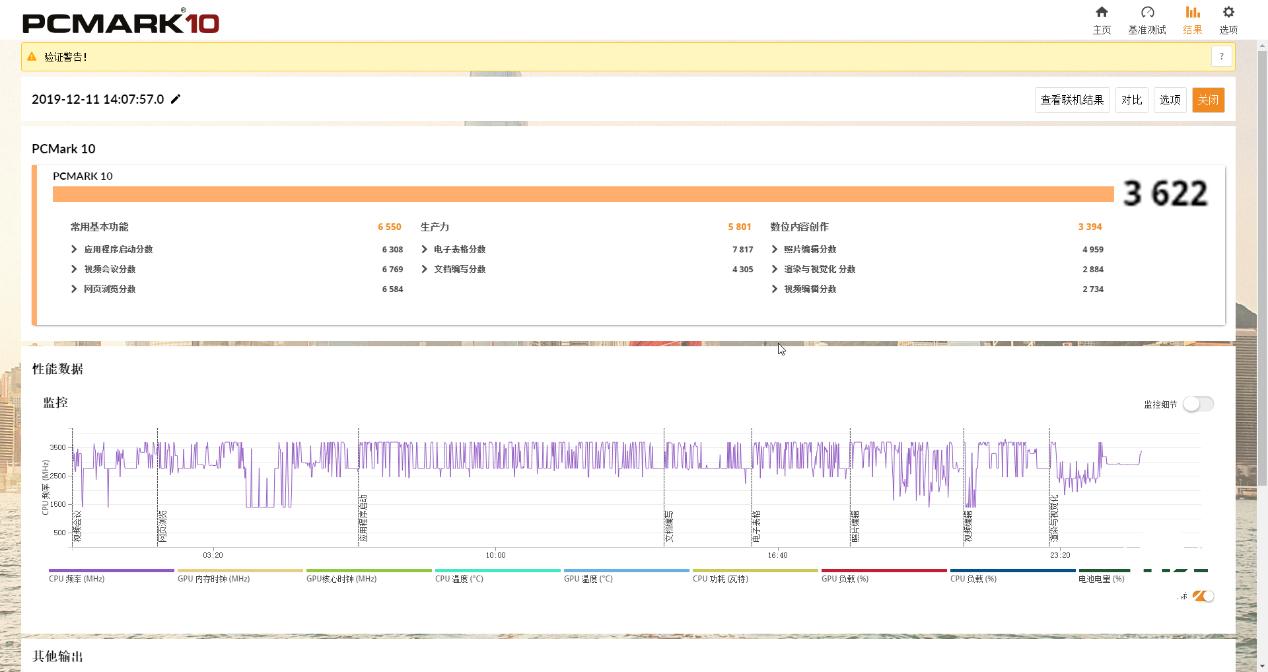The height and width of the screenshot is (672, 1268).
Task: Click the 对比 compare button
Action: coord(1131,100)
